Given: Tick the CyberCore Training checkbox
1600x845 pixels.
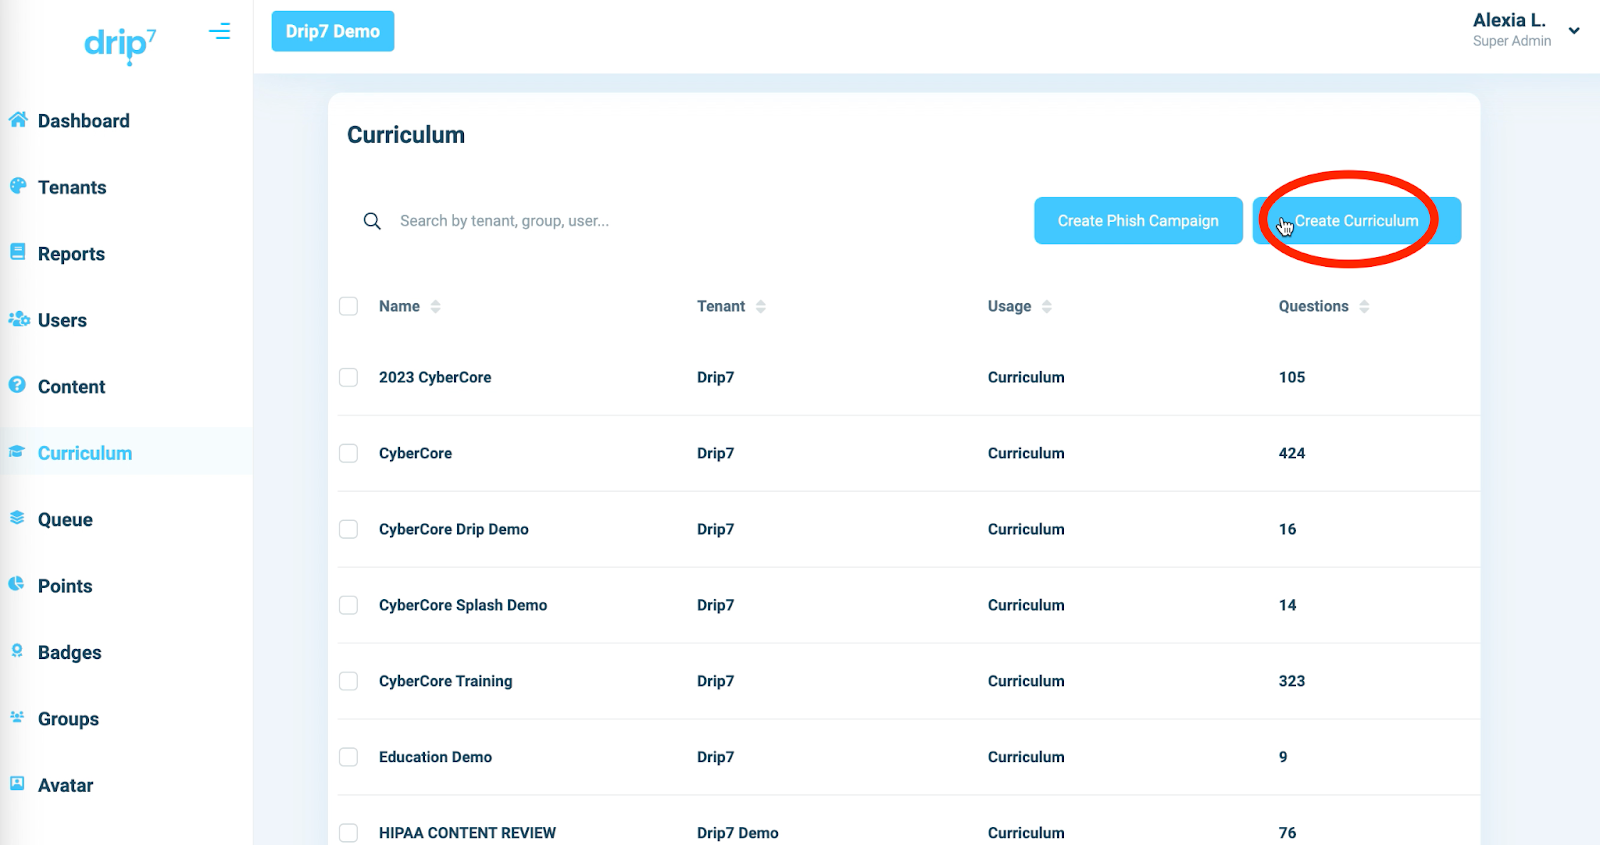Looking at the screenshot, I should pos(348,681).
